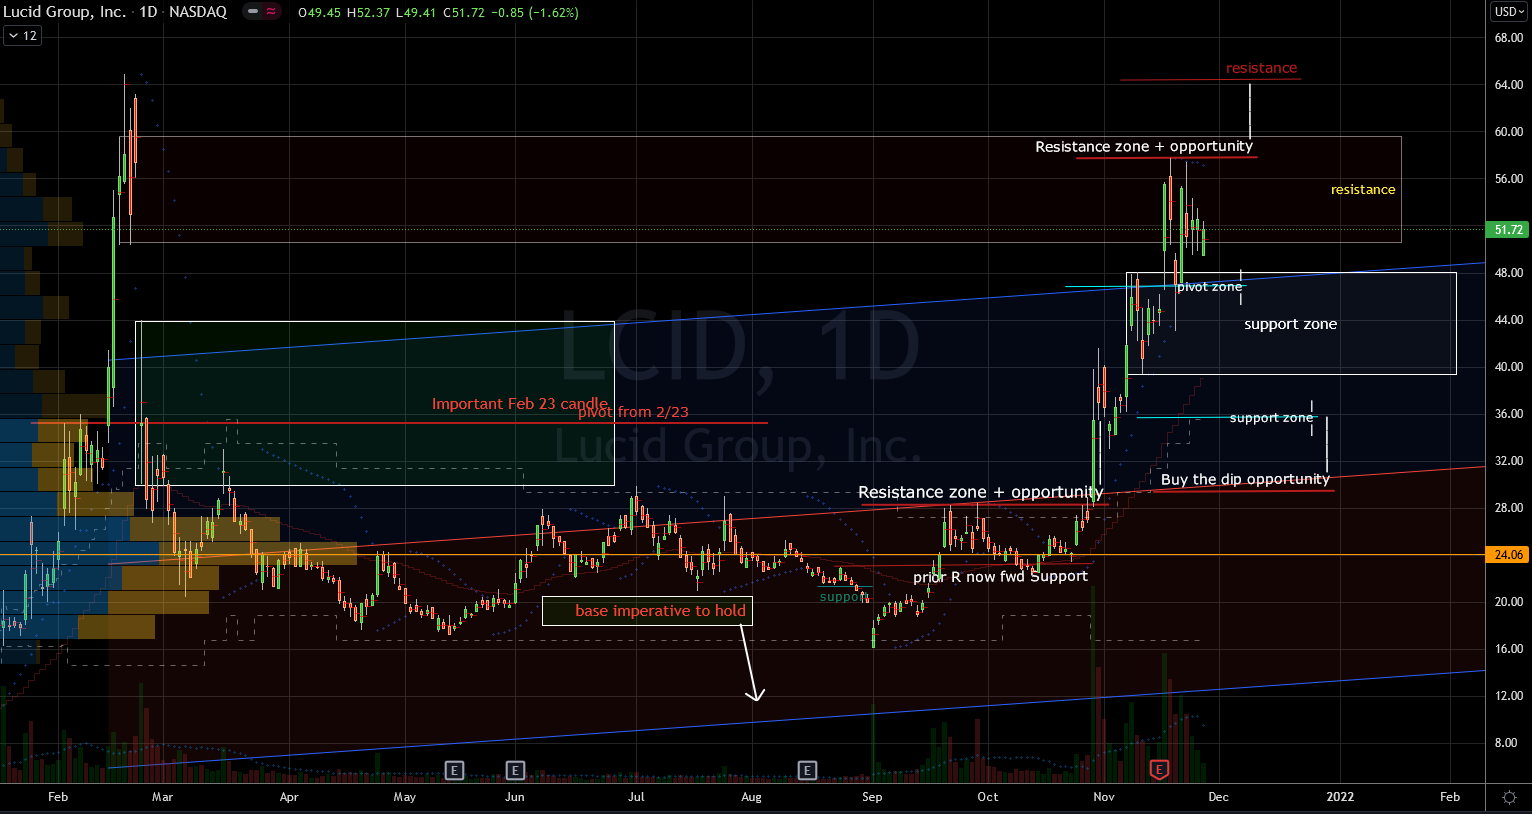Click the 1D interval label
Screen dimensions: 1532x814
(x=148, y=12)
